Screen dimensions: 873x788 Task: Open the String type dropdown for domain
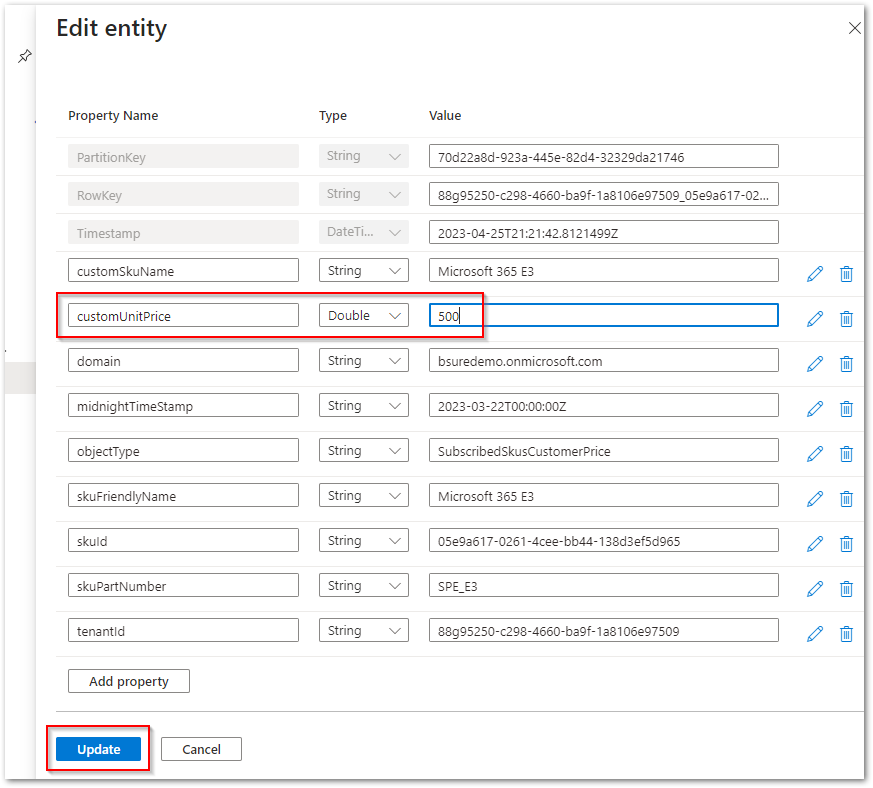click(x=364, y=360)
